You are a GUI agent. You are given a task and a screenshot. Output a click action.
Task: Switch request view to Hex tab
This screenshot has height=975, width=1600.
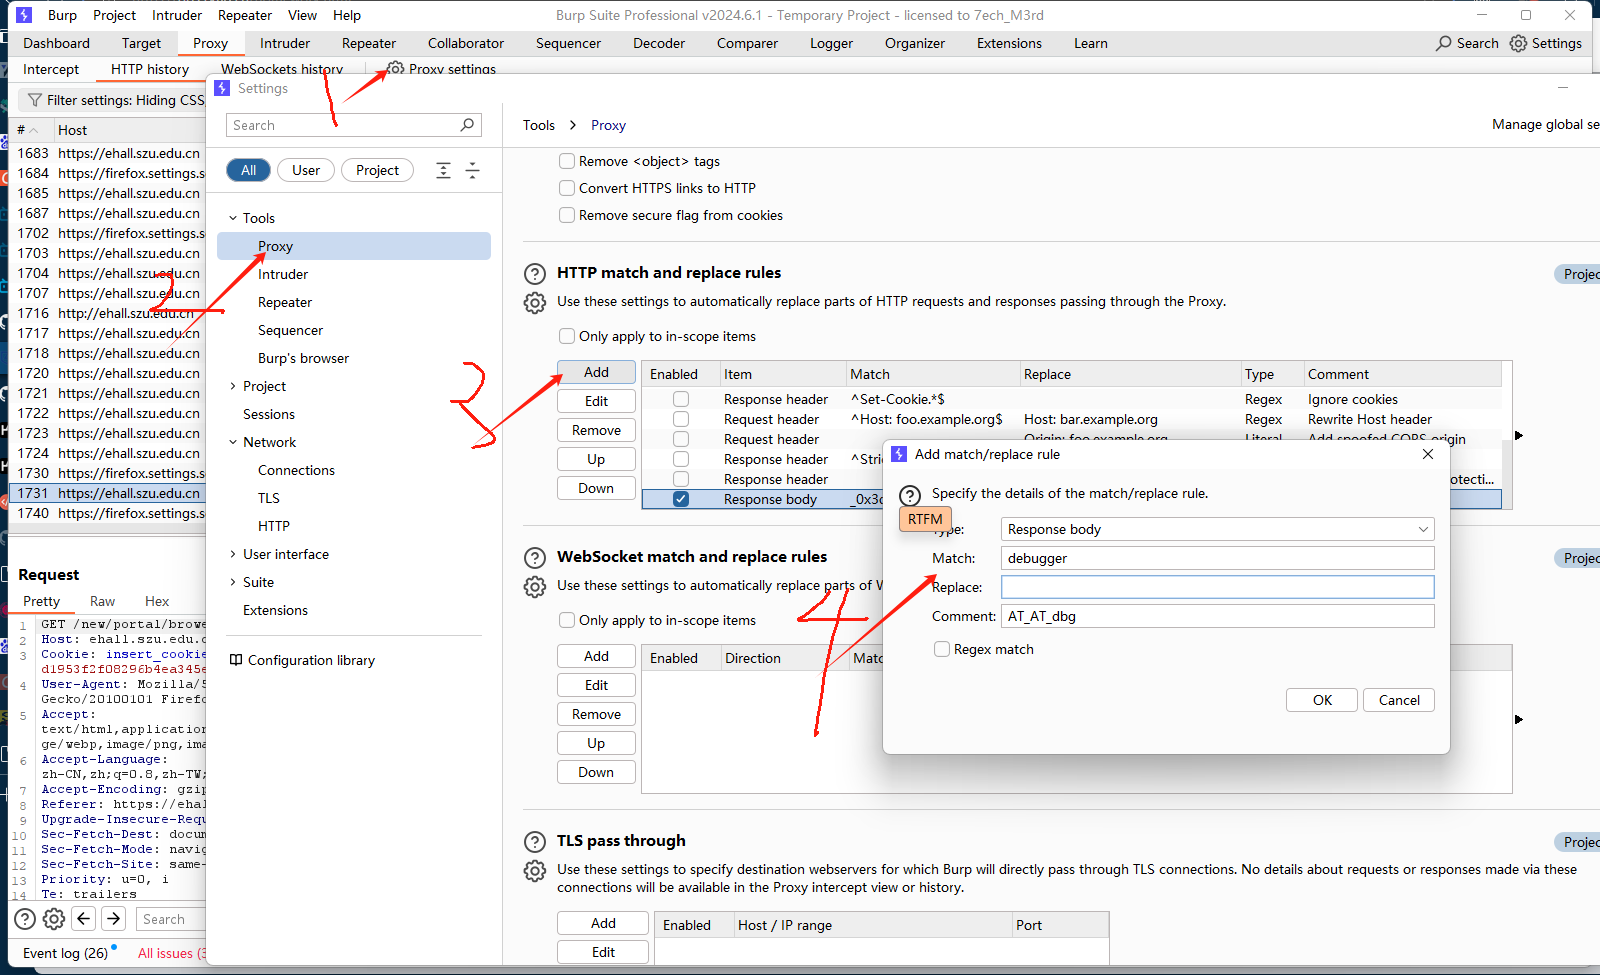(157, 601)
